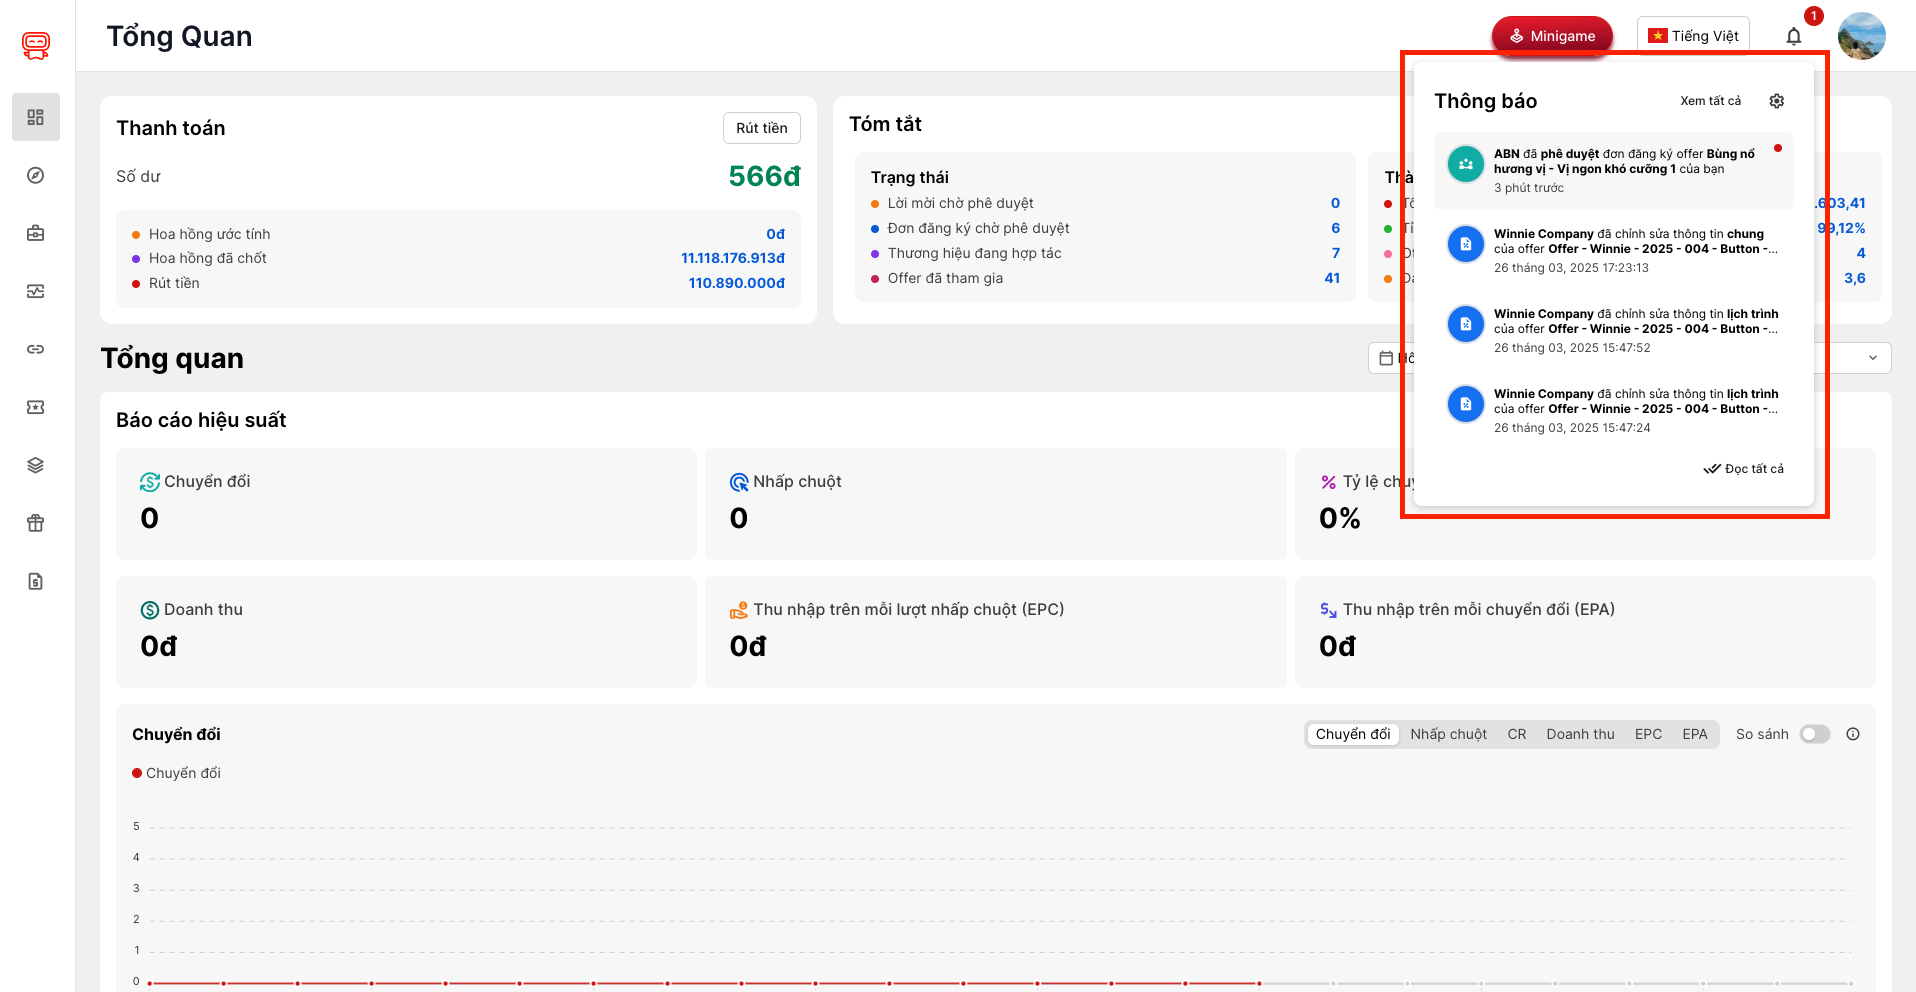The height and width of the screenshot is (992, 1916).
Task: Click the Rút tiền button
Action: pos(761,128)
